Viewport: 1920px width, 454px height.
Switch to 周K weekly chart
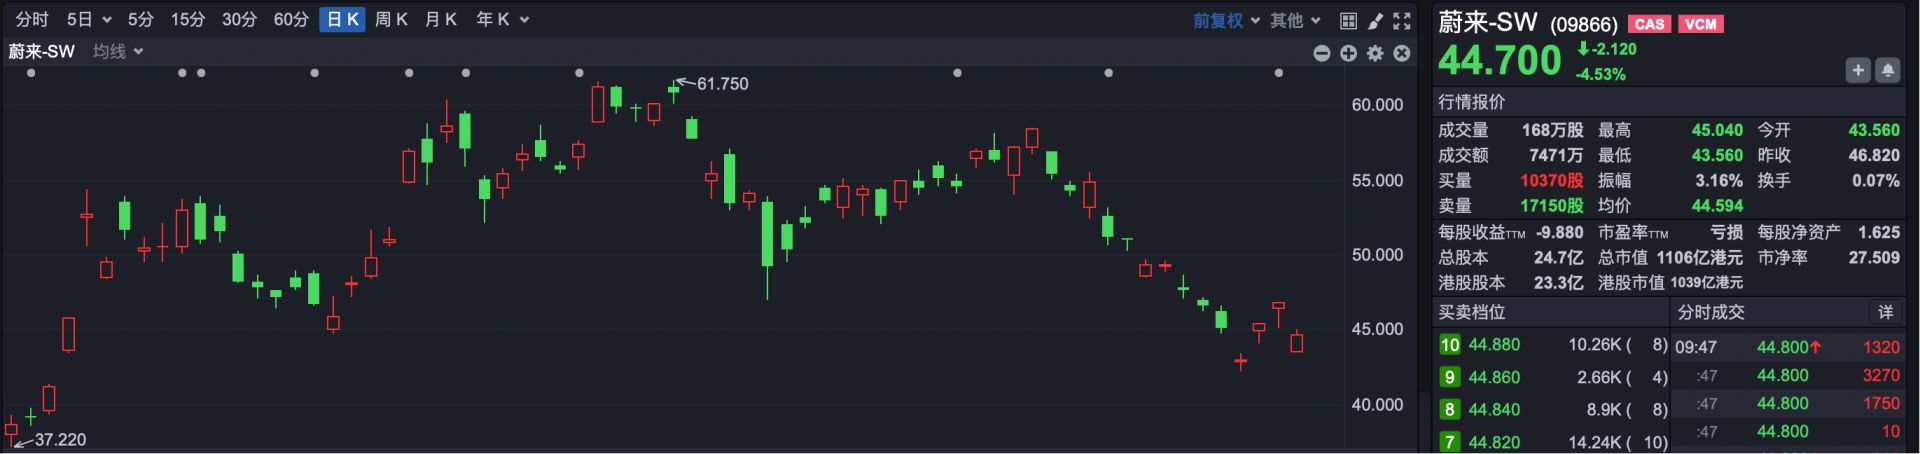[x=391, y=19]
